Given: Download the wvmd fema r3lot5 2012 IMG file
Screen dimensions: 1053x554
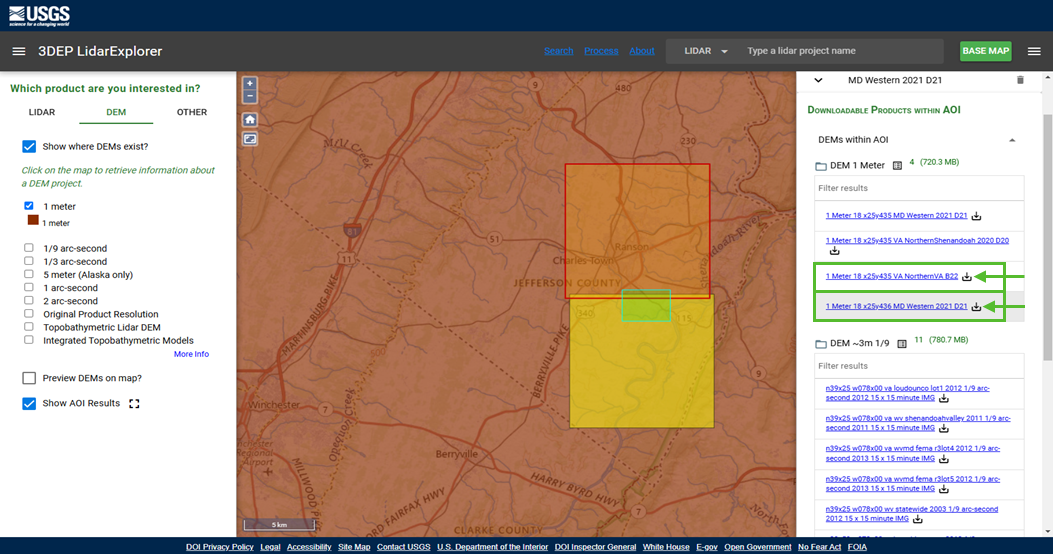Looking at the screenshot, I should pos(944,490).
